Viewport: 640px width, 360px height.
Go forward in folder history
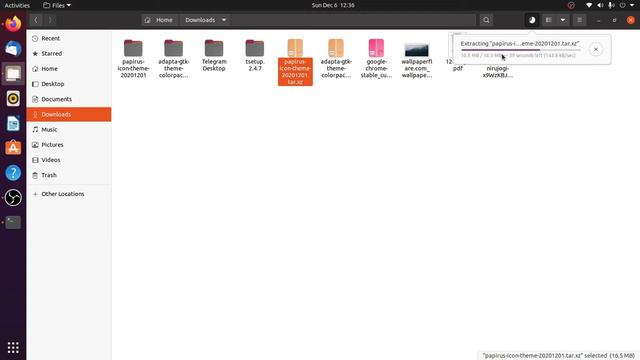pos(50,20)
